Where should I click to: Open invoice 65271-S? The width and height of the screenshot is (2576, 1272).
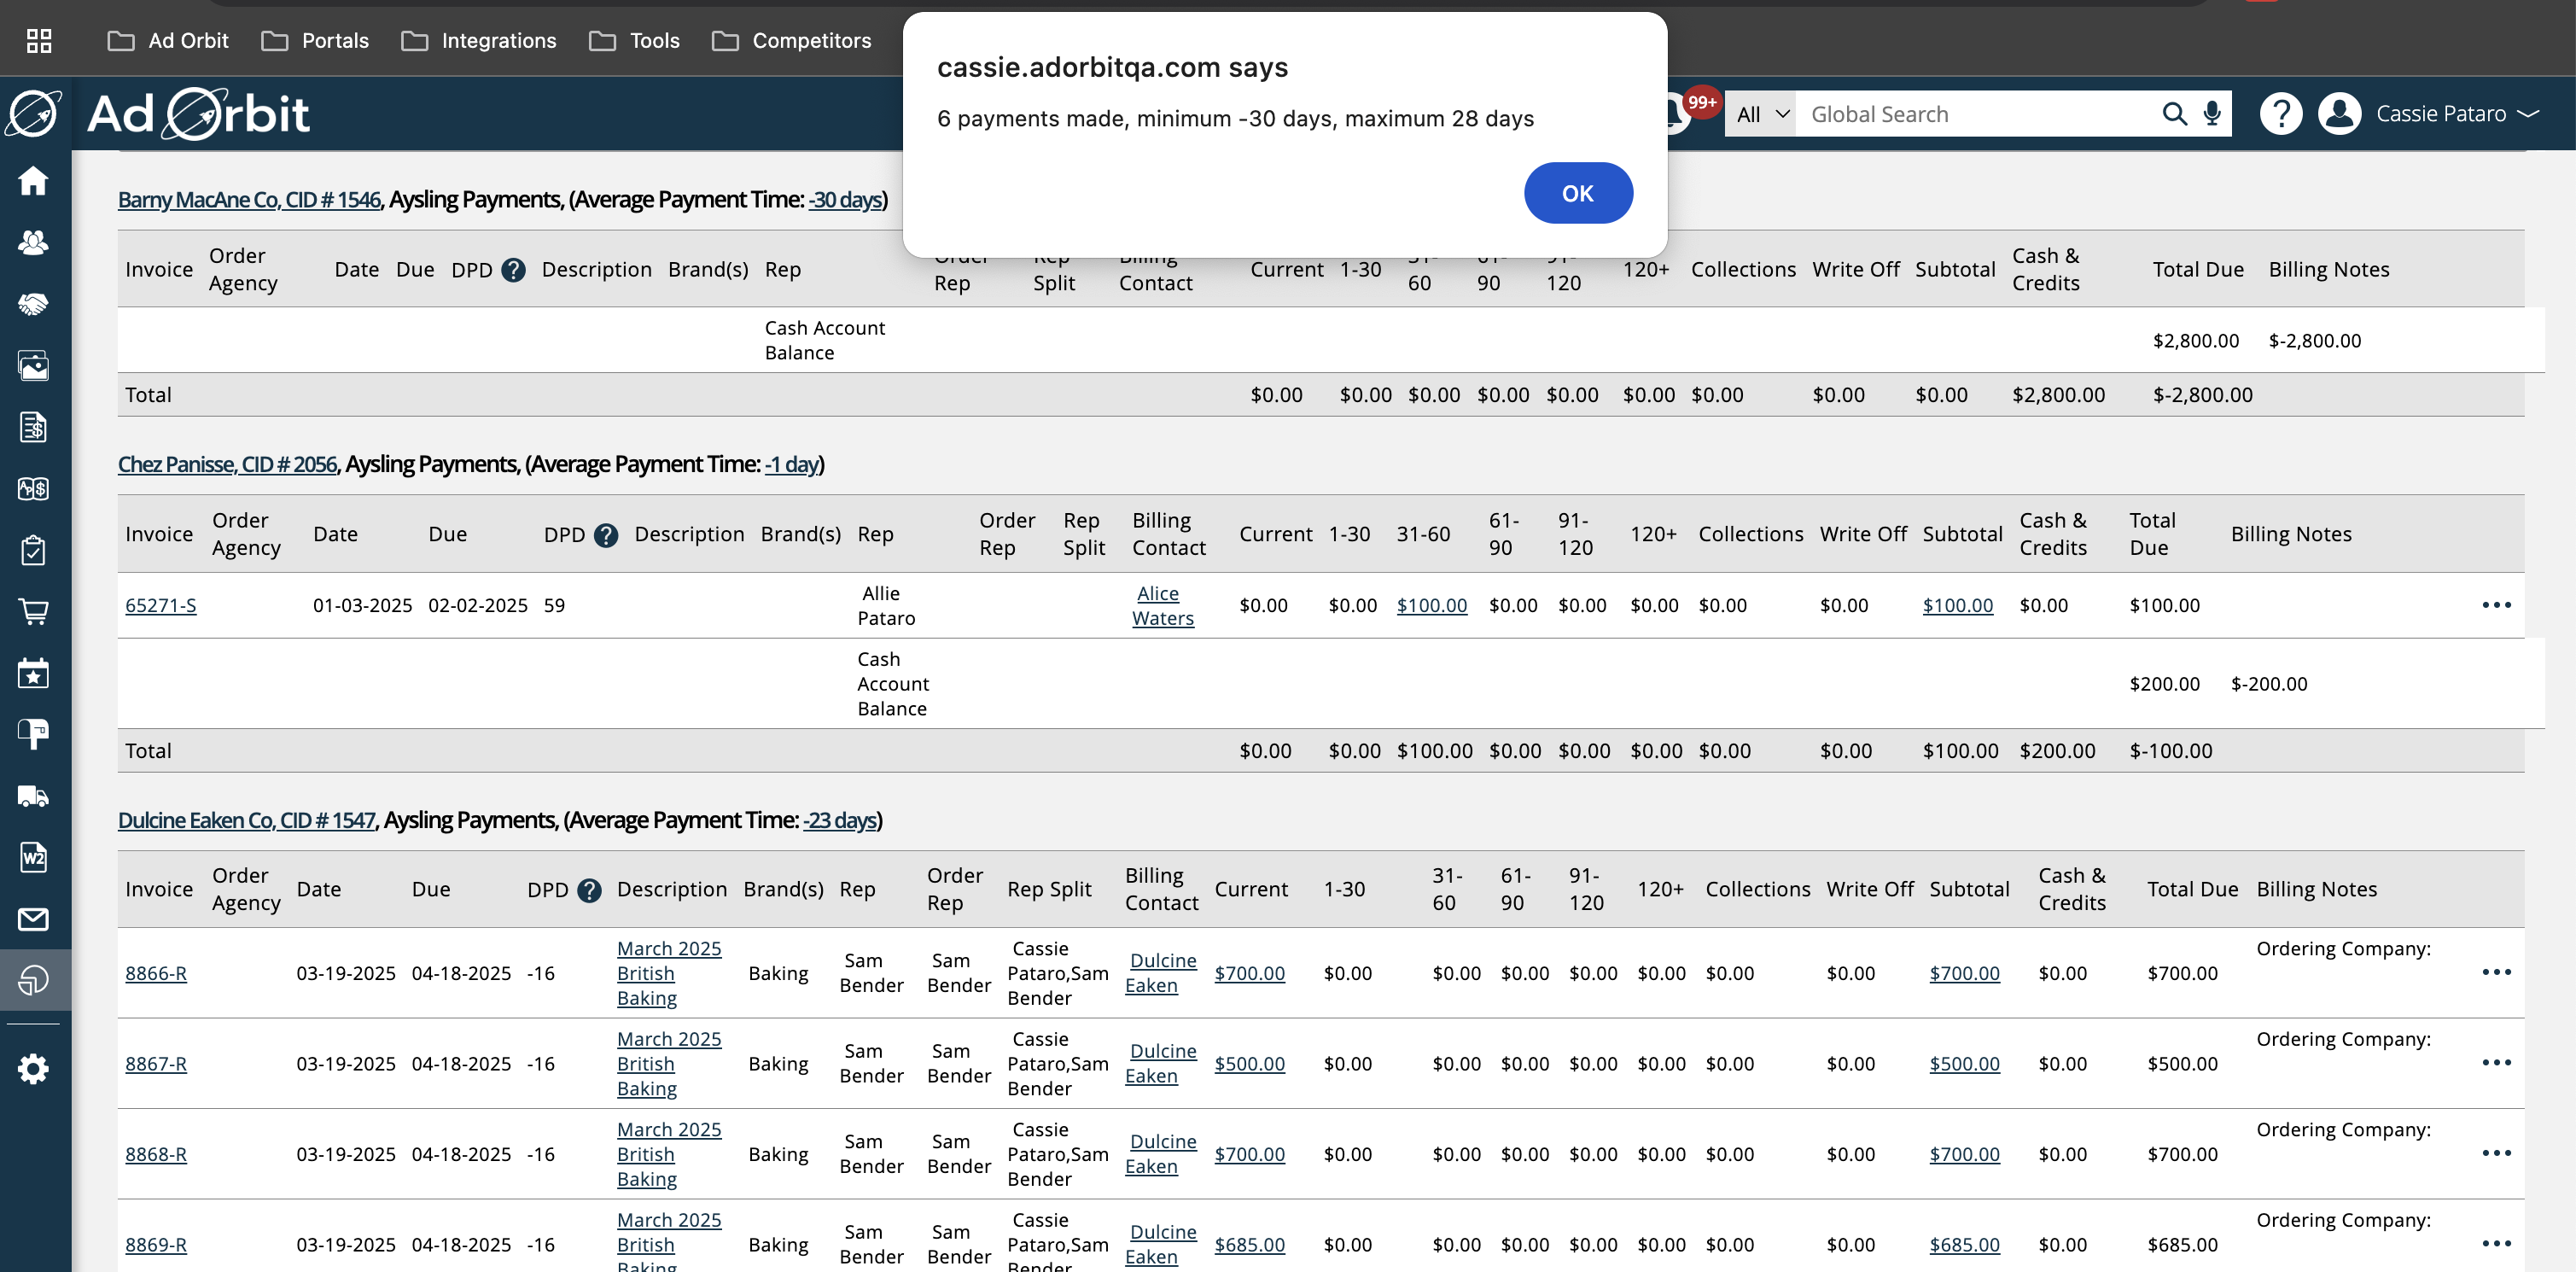pos(160,606)
